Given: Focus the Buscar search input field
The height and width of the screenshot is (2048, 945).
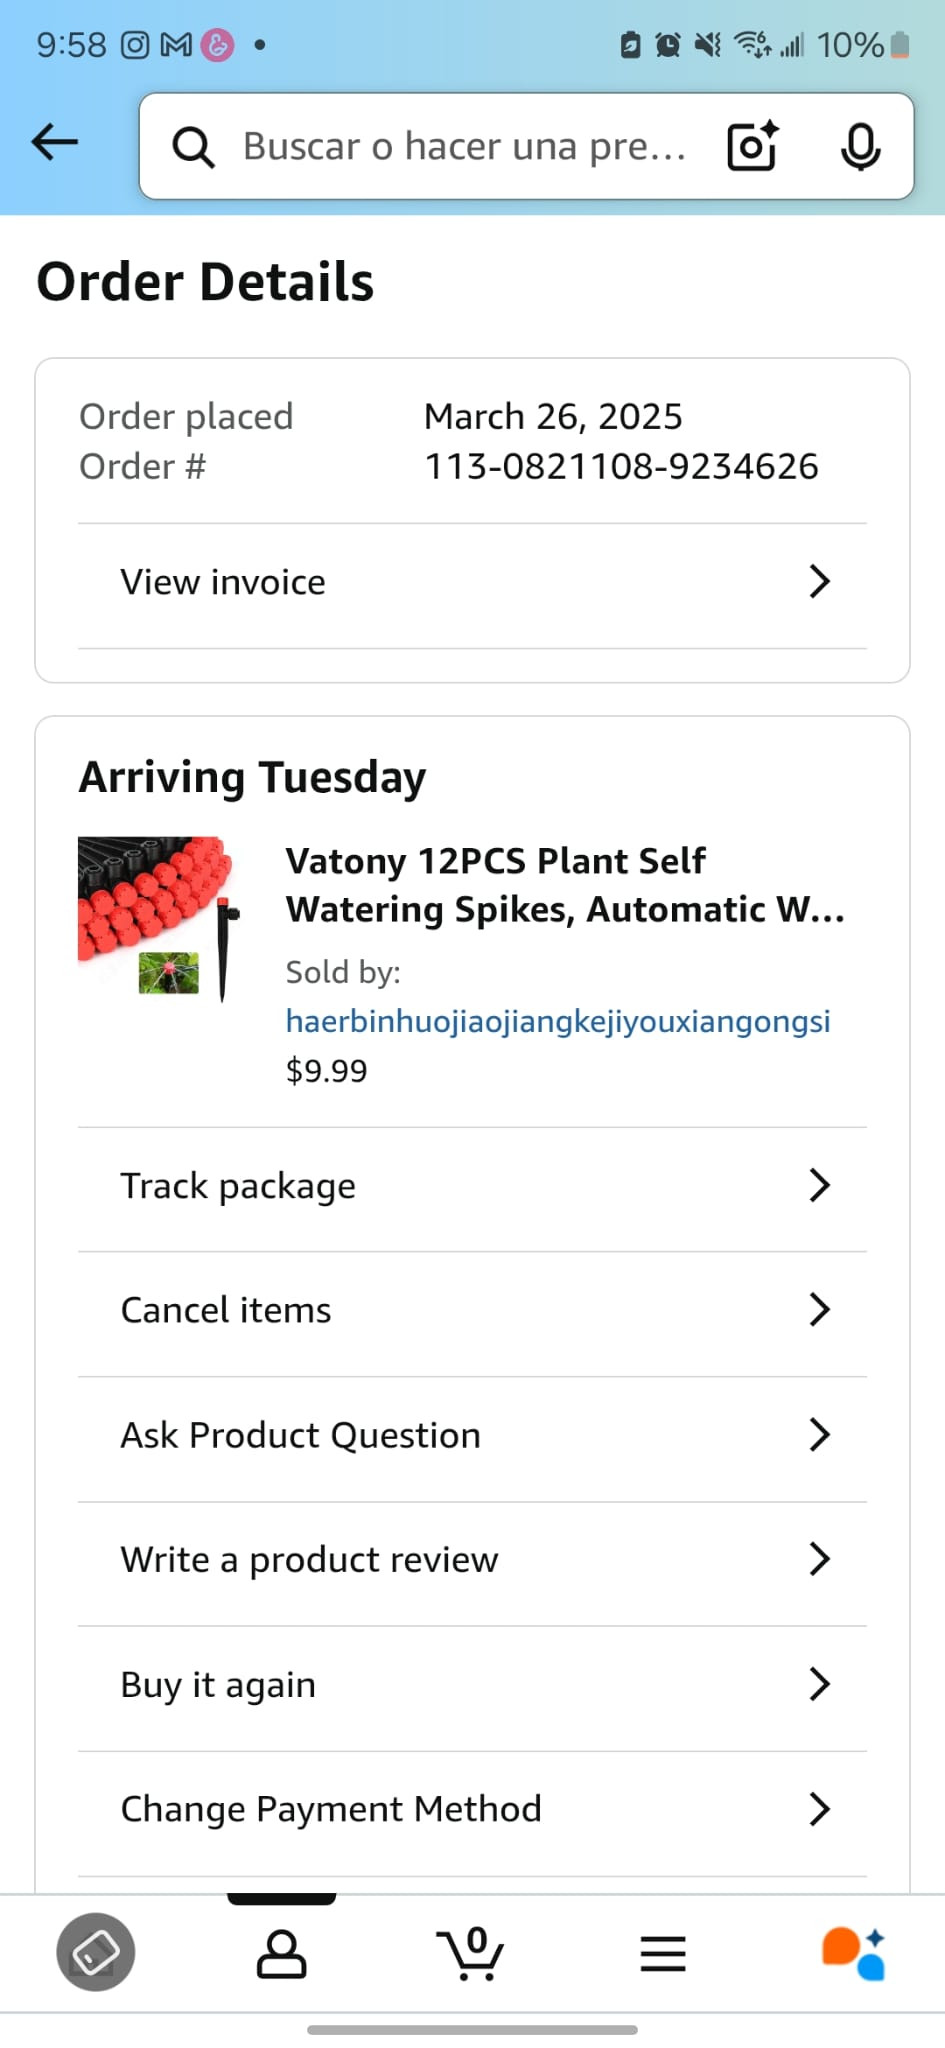Looking at the screenshot, I should [465, 147].
